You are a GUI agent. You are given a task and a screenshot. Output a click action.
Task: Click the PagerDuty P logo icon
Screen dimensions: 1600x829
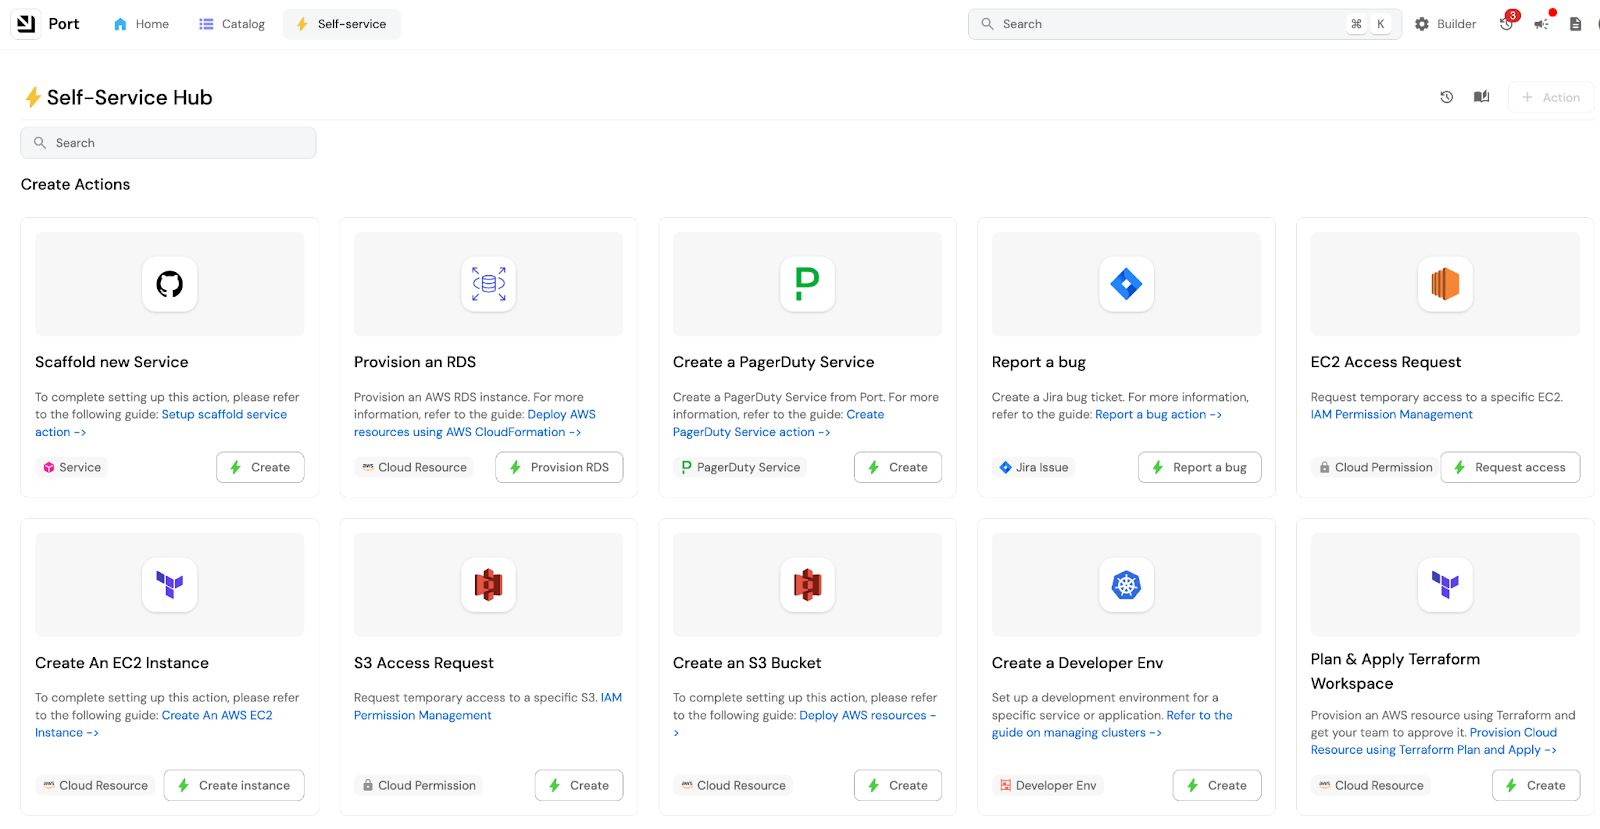[807, 284]
